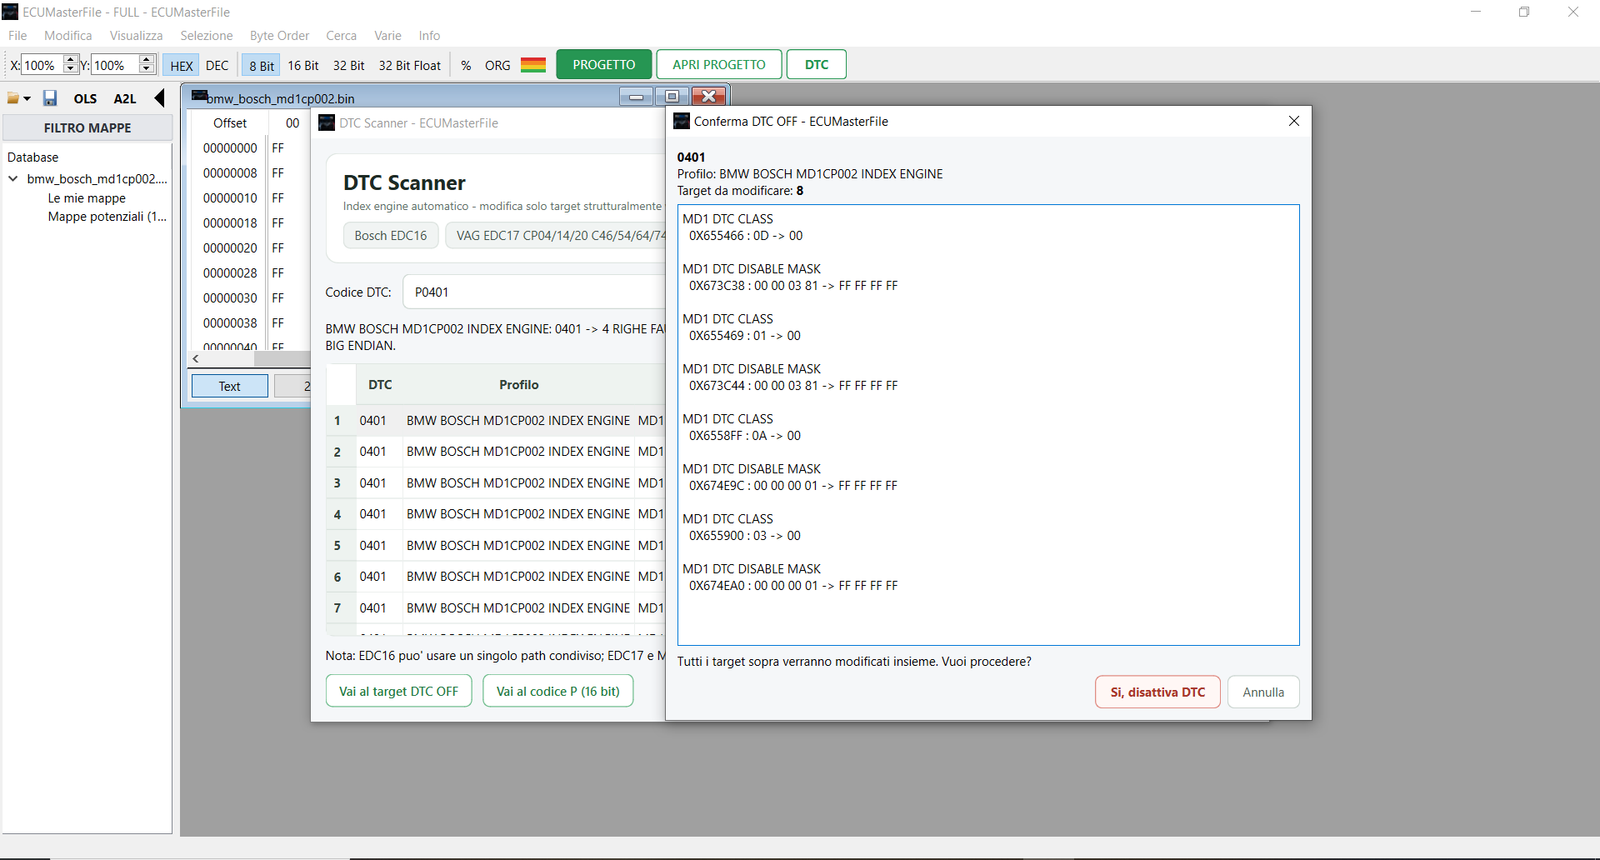Toggle percent difference view
The height and width of the screenshot is (860, 1600).
466,65
